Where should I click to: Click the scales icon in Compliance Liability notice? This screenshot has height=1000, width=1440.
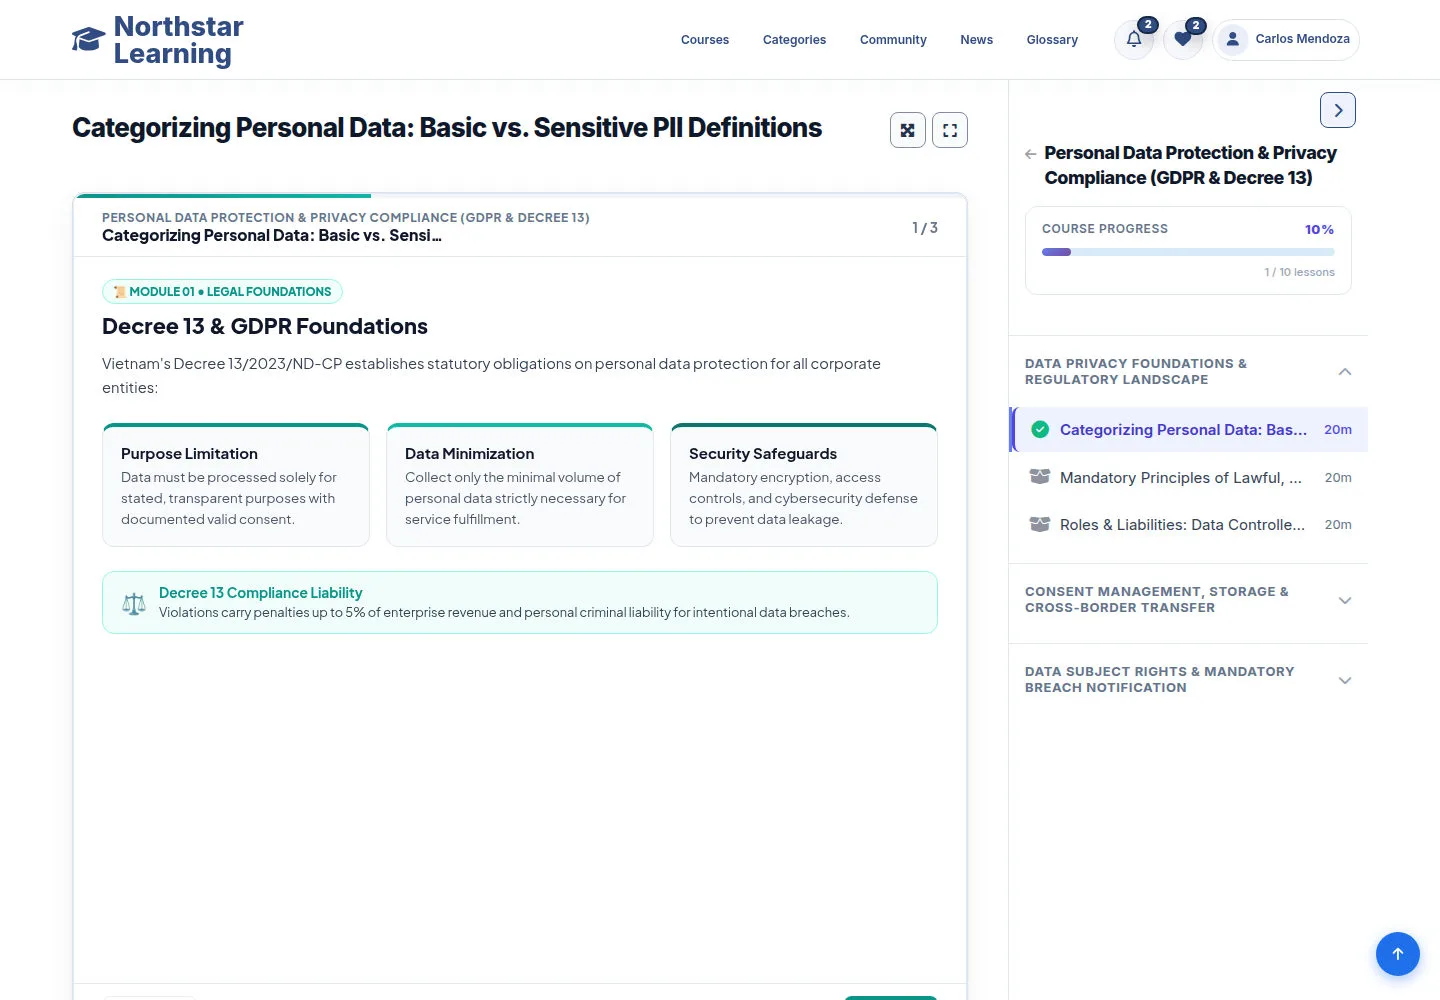tap(134, 603)
